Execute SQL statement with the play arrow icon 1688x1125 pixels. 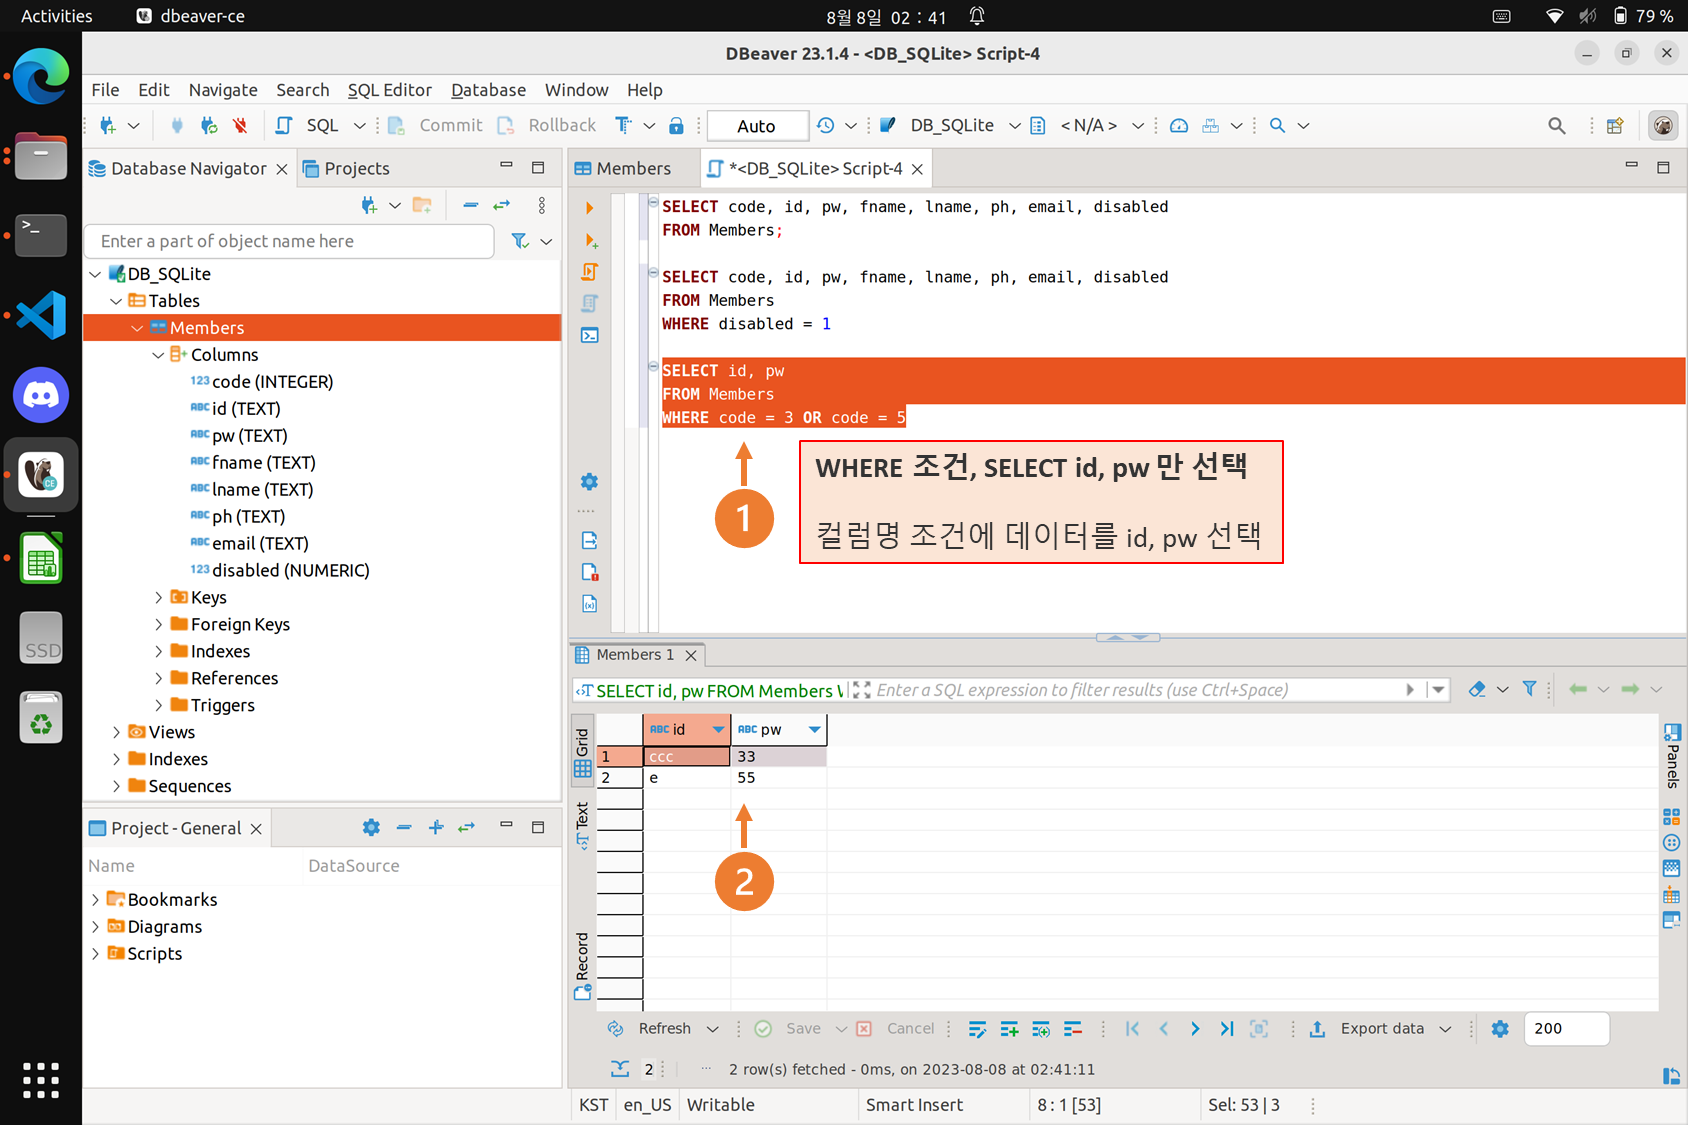click(x=589, y=208)
